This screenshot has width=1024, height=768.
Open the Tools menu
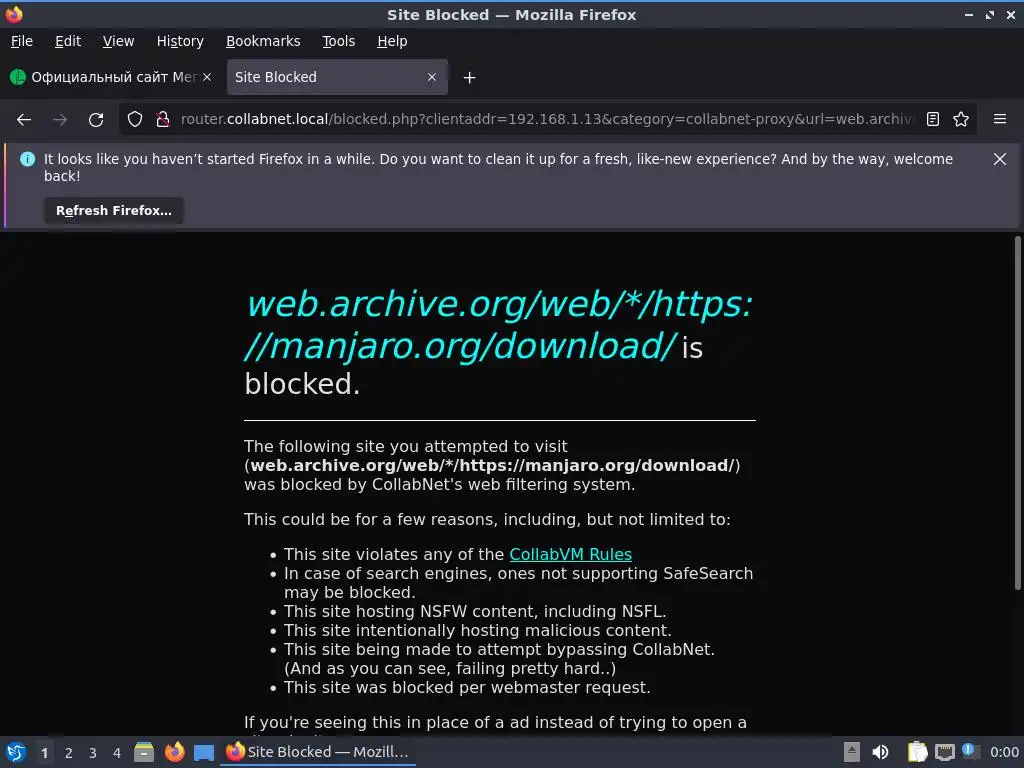pos(338,41)
